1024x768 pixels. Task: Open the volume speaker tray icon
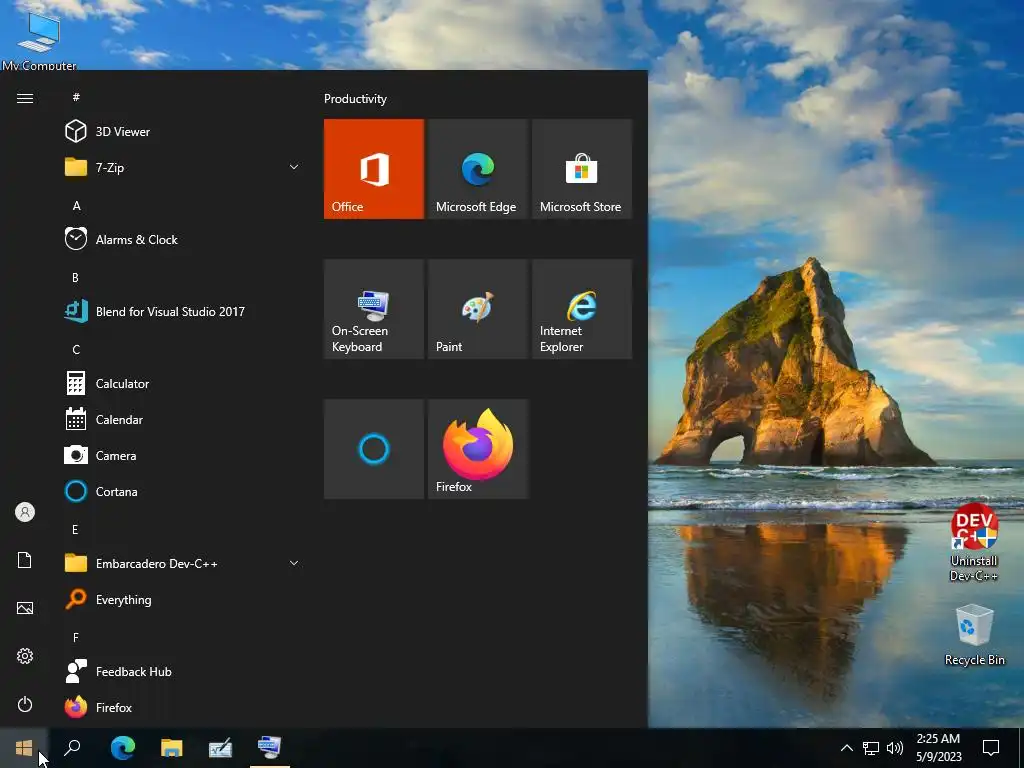pyautogui.click(x=895, y=748)
